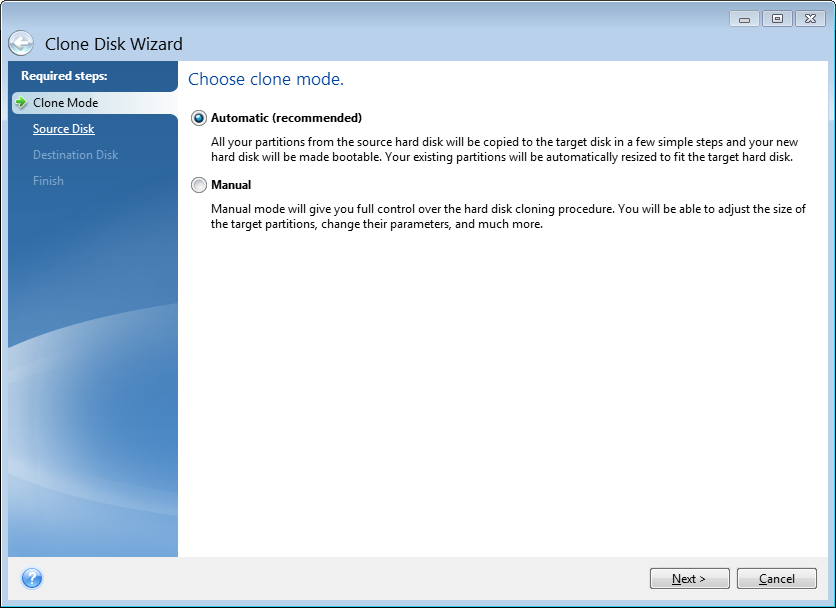Cancel the Clone Disk Wizard

776,579
